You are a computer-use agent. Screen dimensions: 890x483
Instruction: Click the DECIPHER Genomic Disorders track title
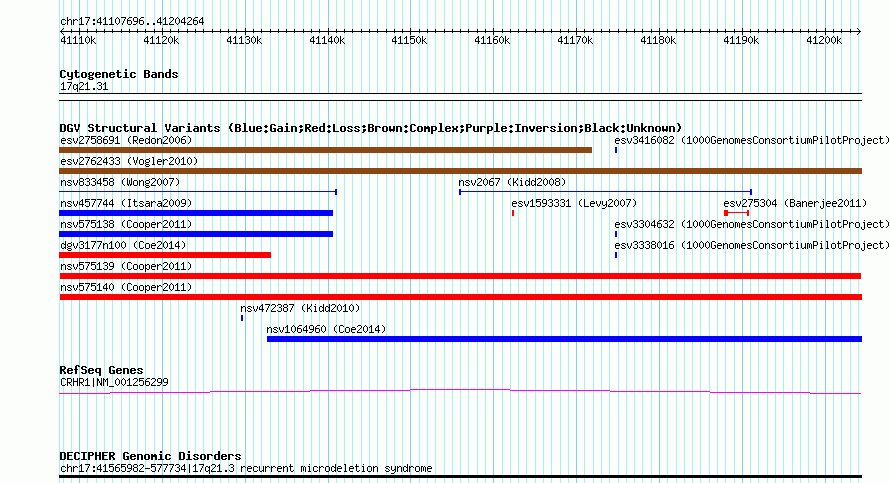(150, 456)
